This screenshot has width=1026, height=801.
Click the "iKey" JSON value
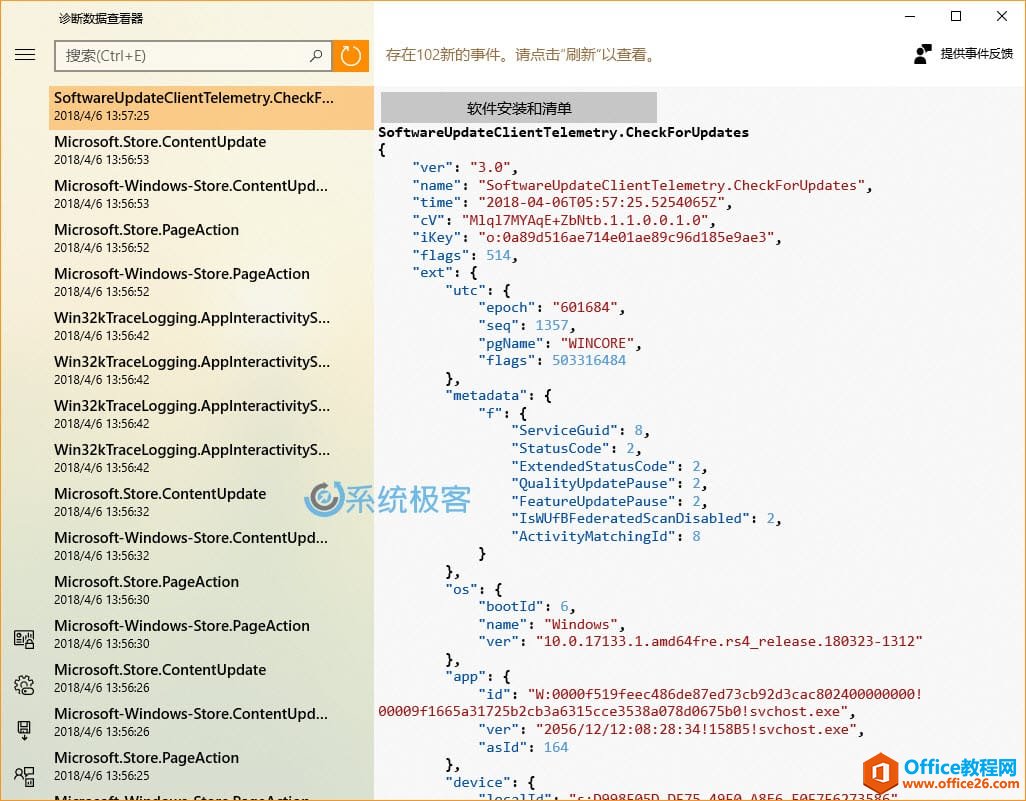pyautogui.click(x=626, y=238)
